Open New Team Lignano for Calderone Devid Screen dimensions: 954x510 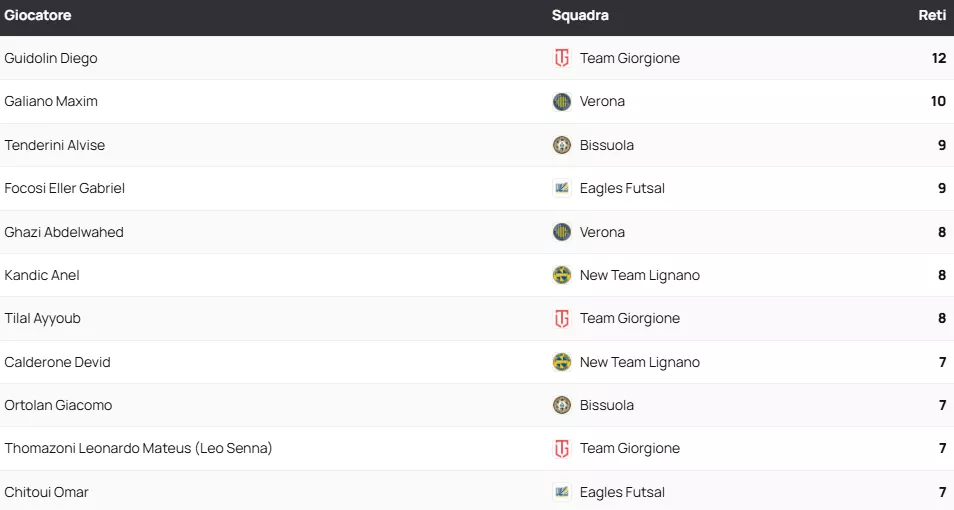(639, 362)
